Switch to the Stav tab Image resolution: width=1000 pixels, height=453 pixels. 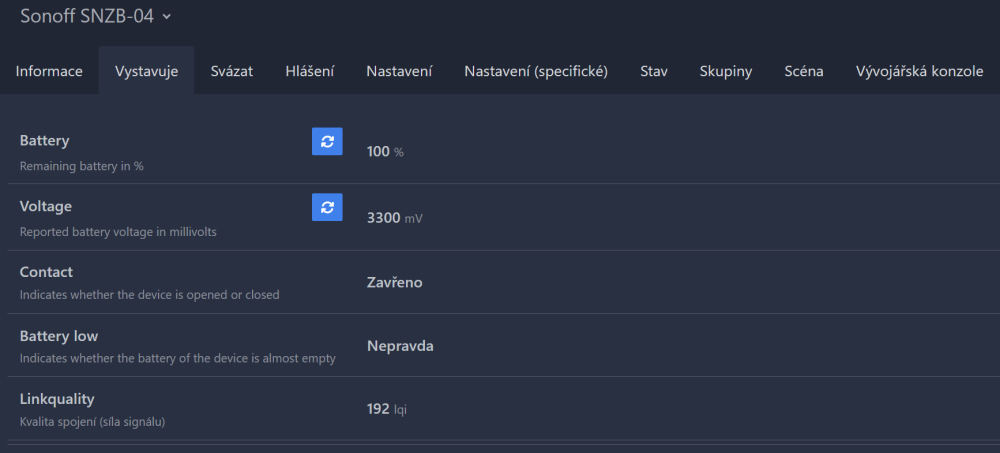(654, 71)
